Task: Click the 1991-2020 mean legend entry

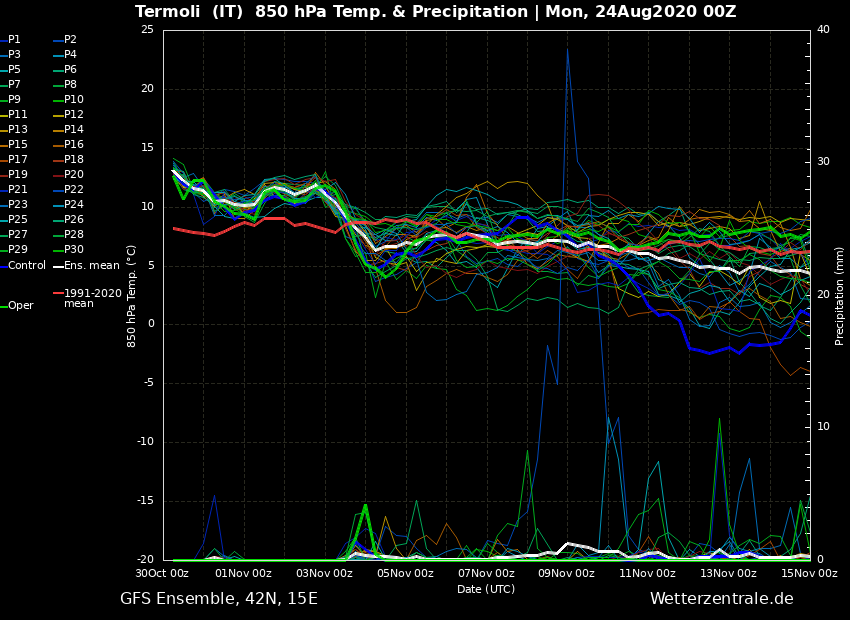Action: [x=92, y=298]
